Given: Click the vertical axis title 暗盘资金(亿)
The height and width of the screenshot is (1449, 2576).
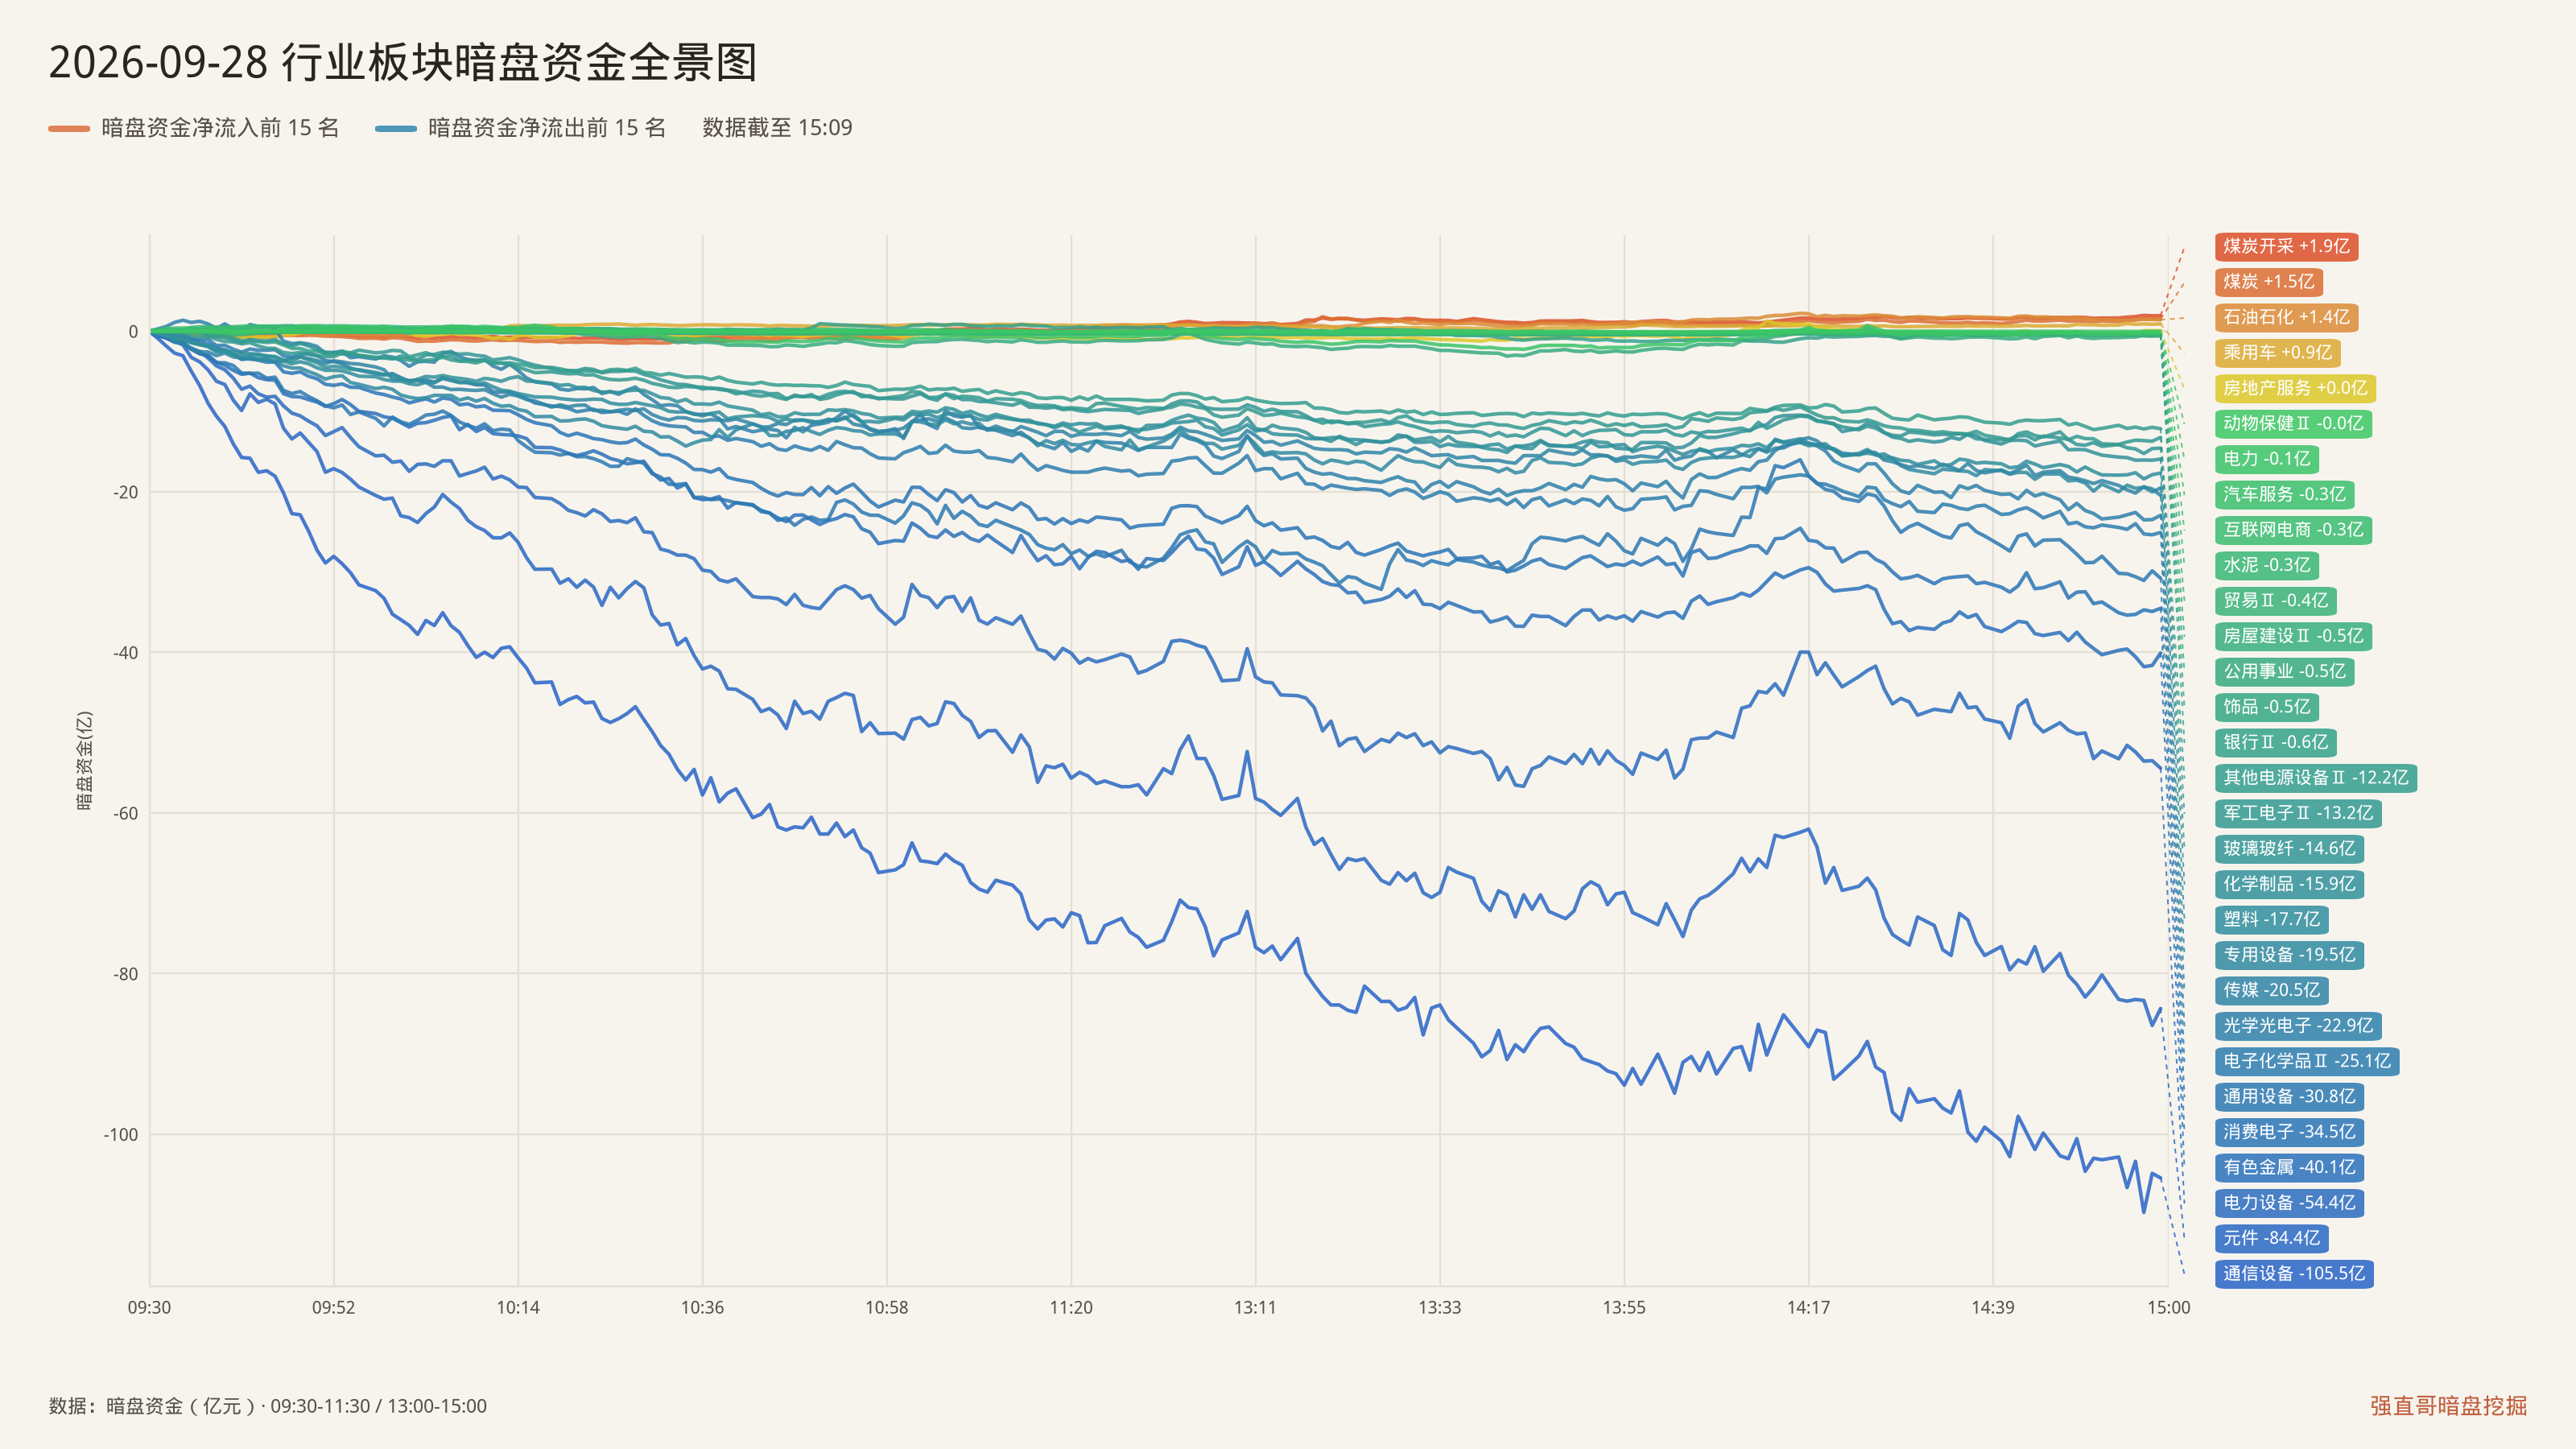Looking at the screenshot, I should click(x=85, y=760).
